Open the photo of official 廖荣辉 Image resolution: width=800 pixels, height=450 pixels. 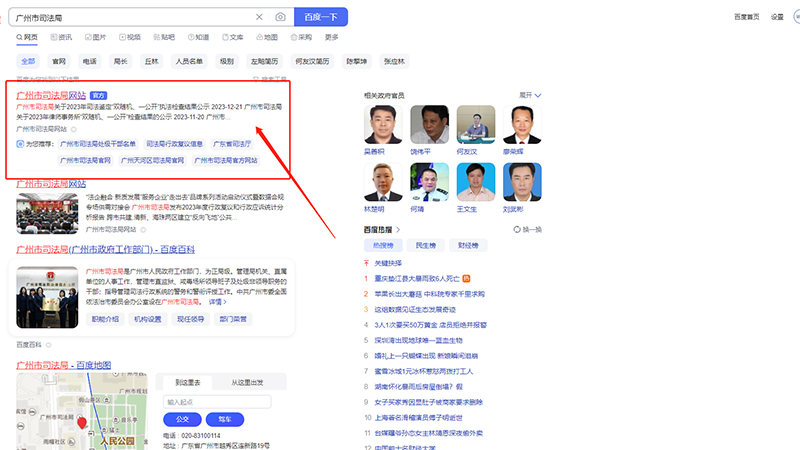tap(522, 124)
